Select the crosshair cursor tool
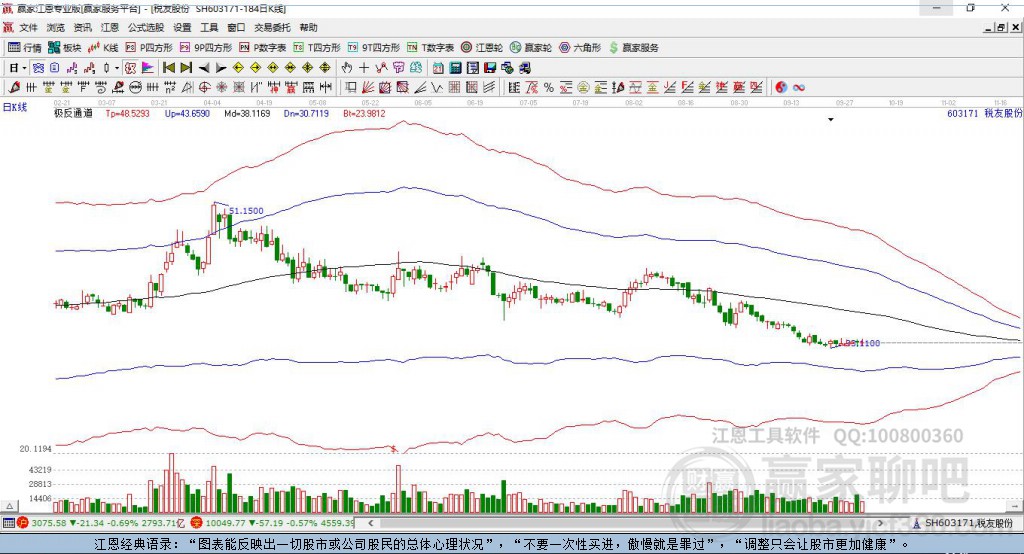The height and width of the screenshot is (554, 1024). [x=364, y=68]
